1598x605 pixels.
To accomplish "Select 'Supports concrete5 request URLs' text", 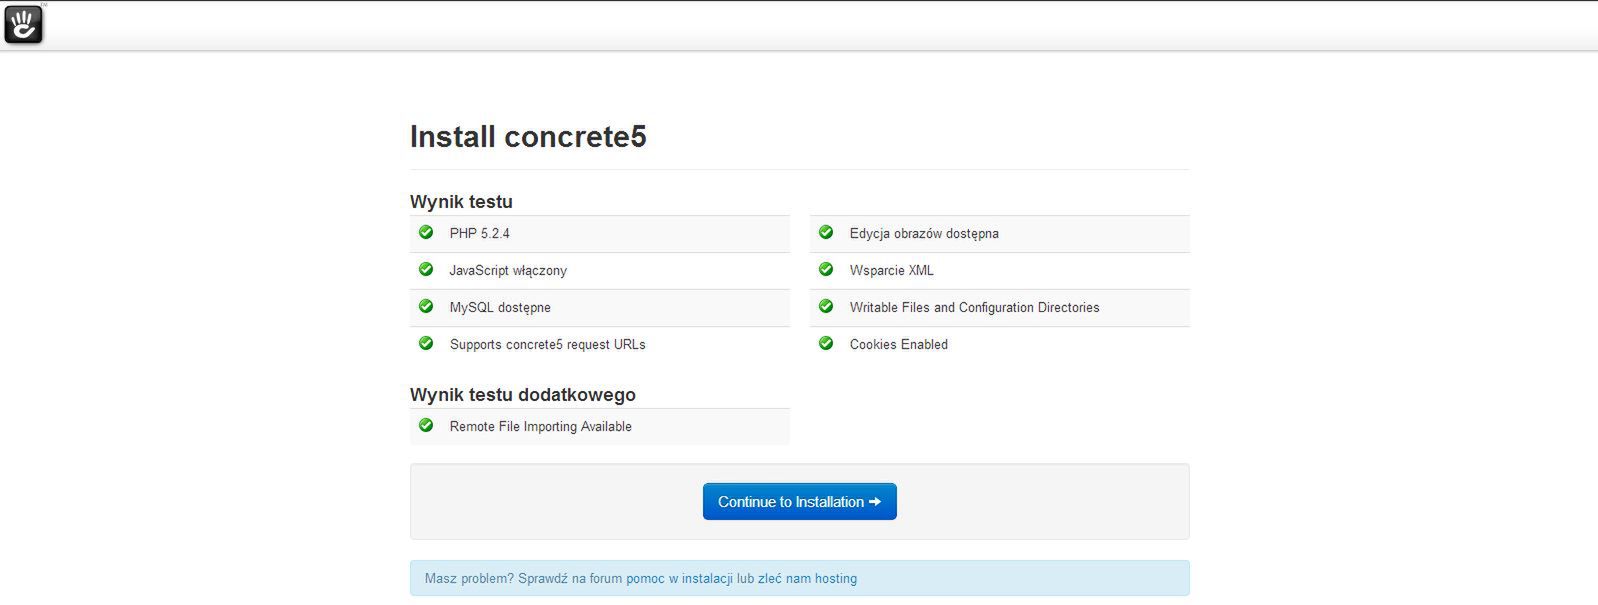I will pos(548,344).
